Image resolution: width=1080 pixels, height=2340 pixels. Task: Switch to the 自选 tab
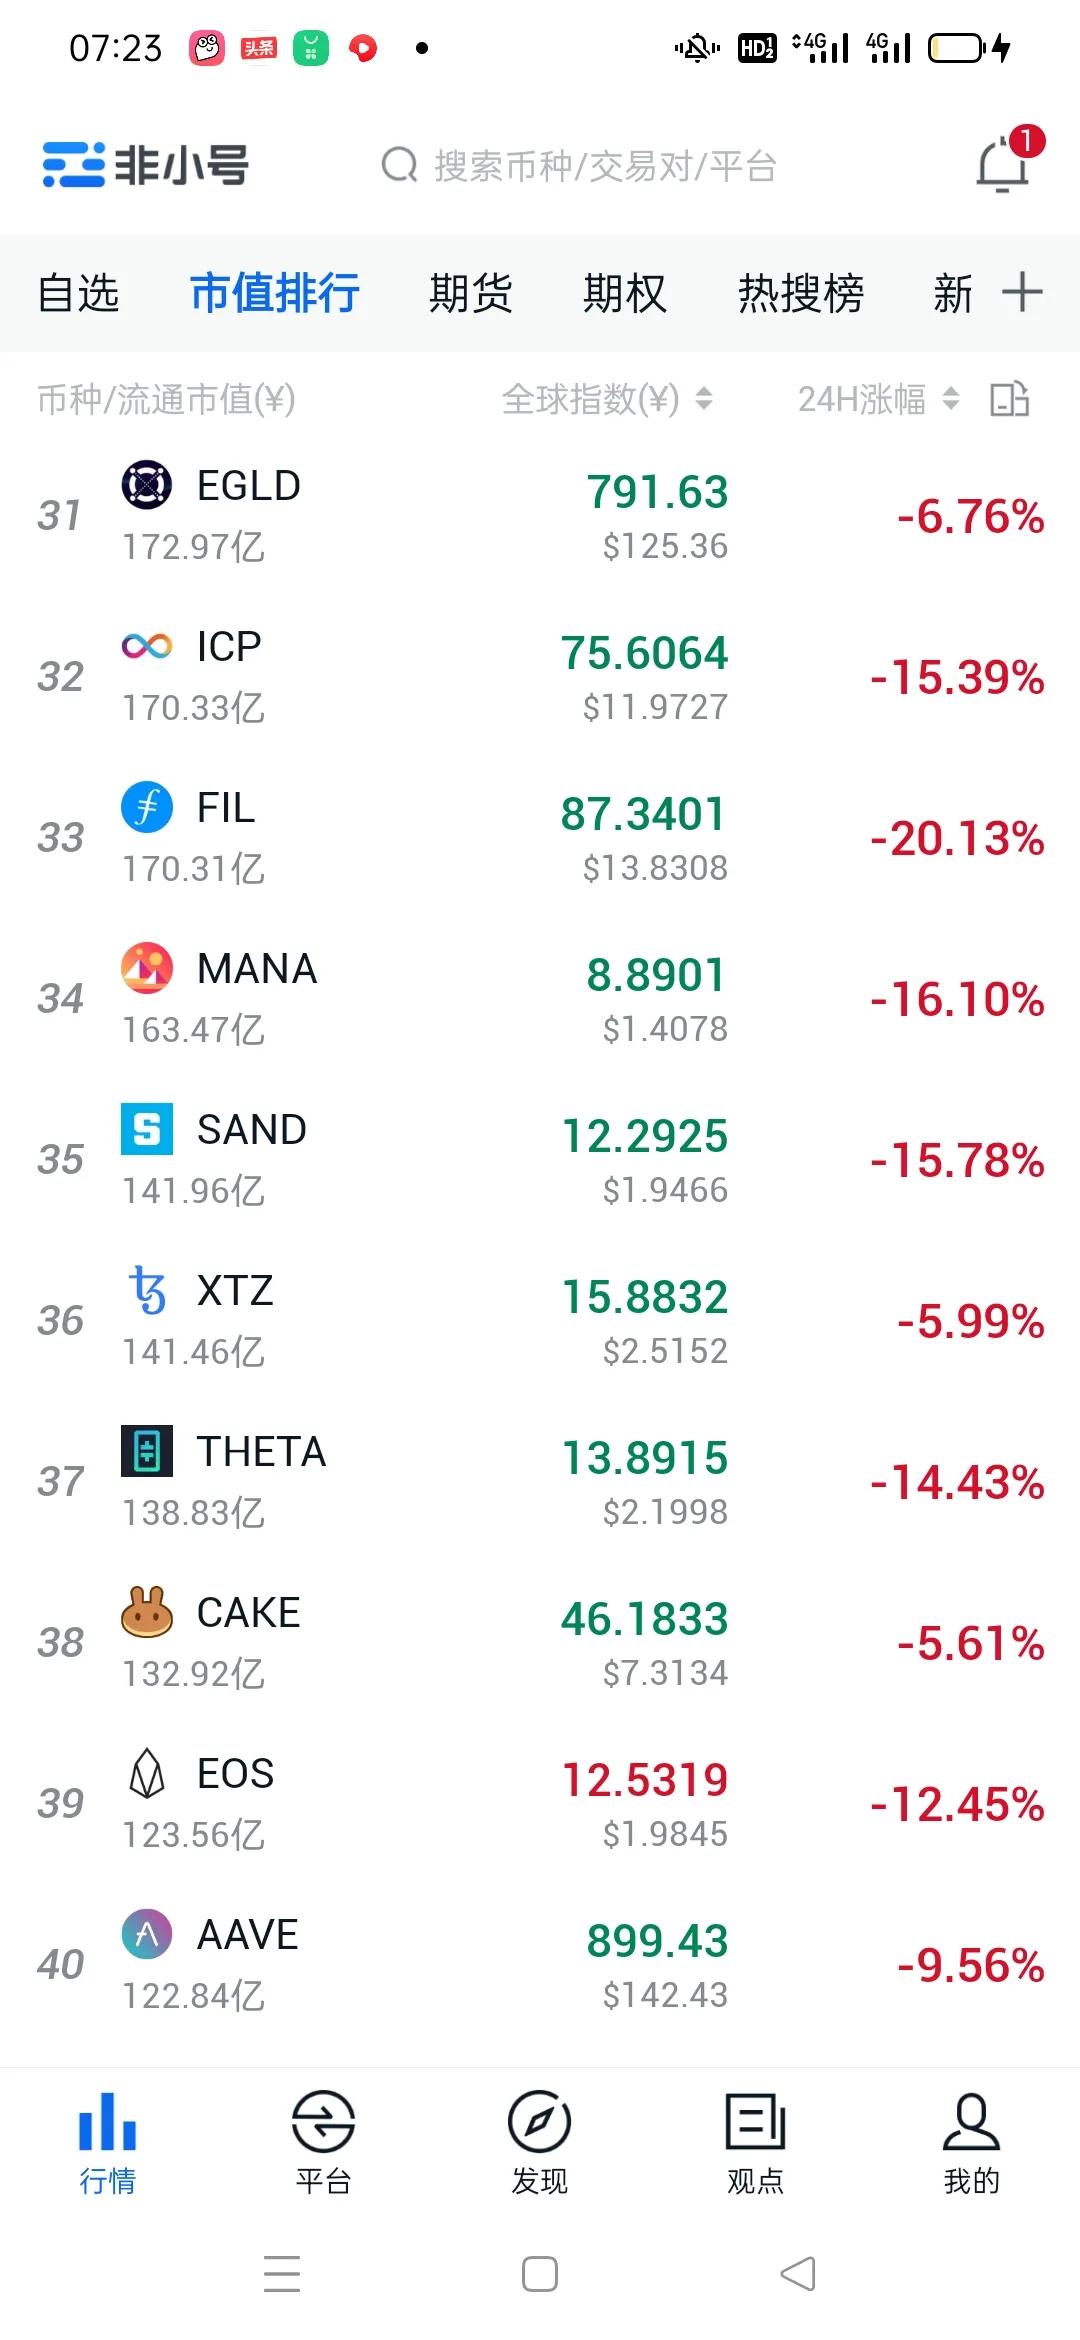point(78,293)
